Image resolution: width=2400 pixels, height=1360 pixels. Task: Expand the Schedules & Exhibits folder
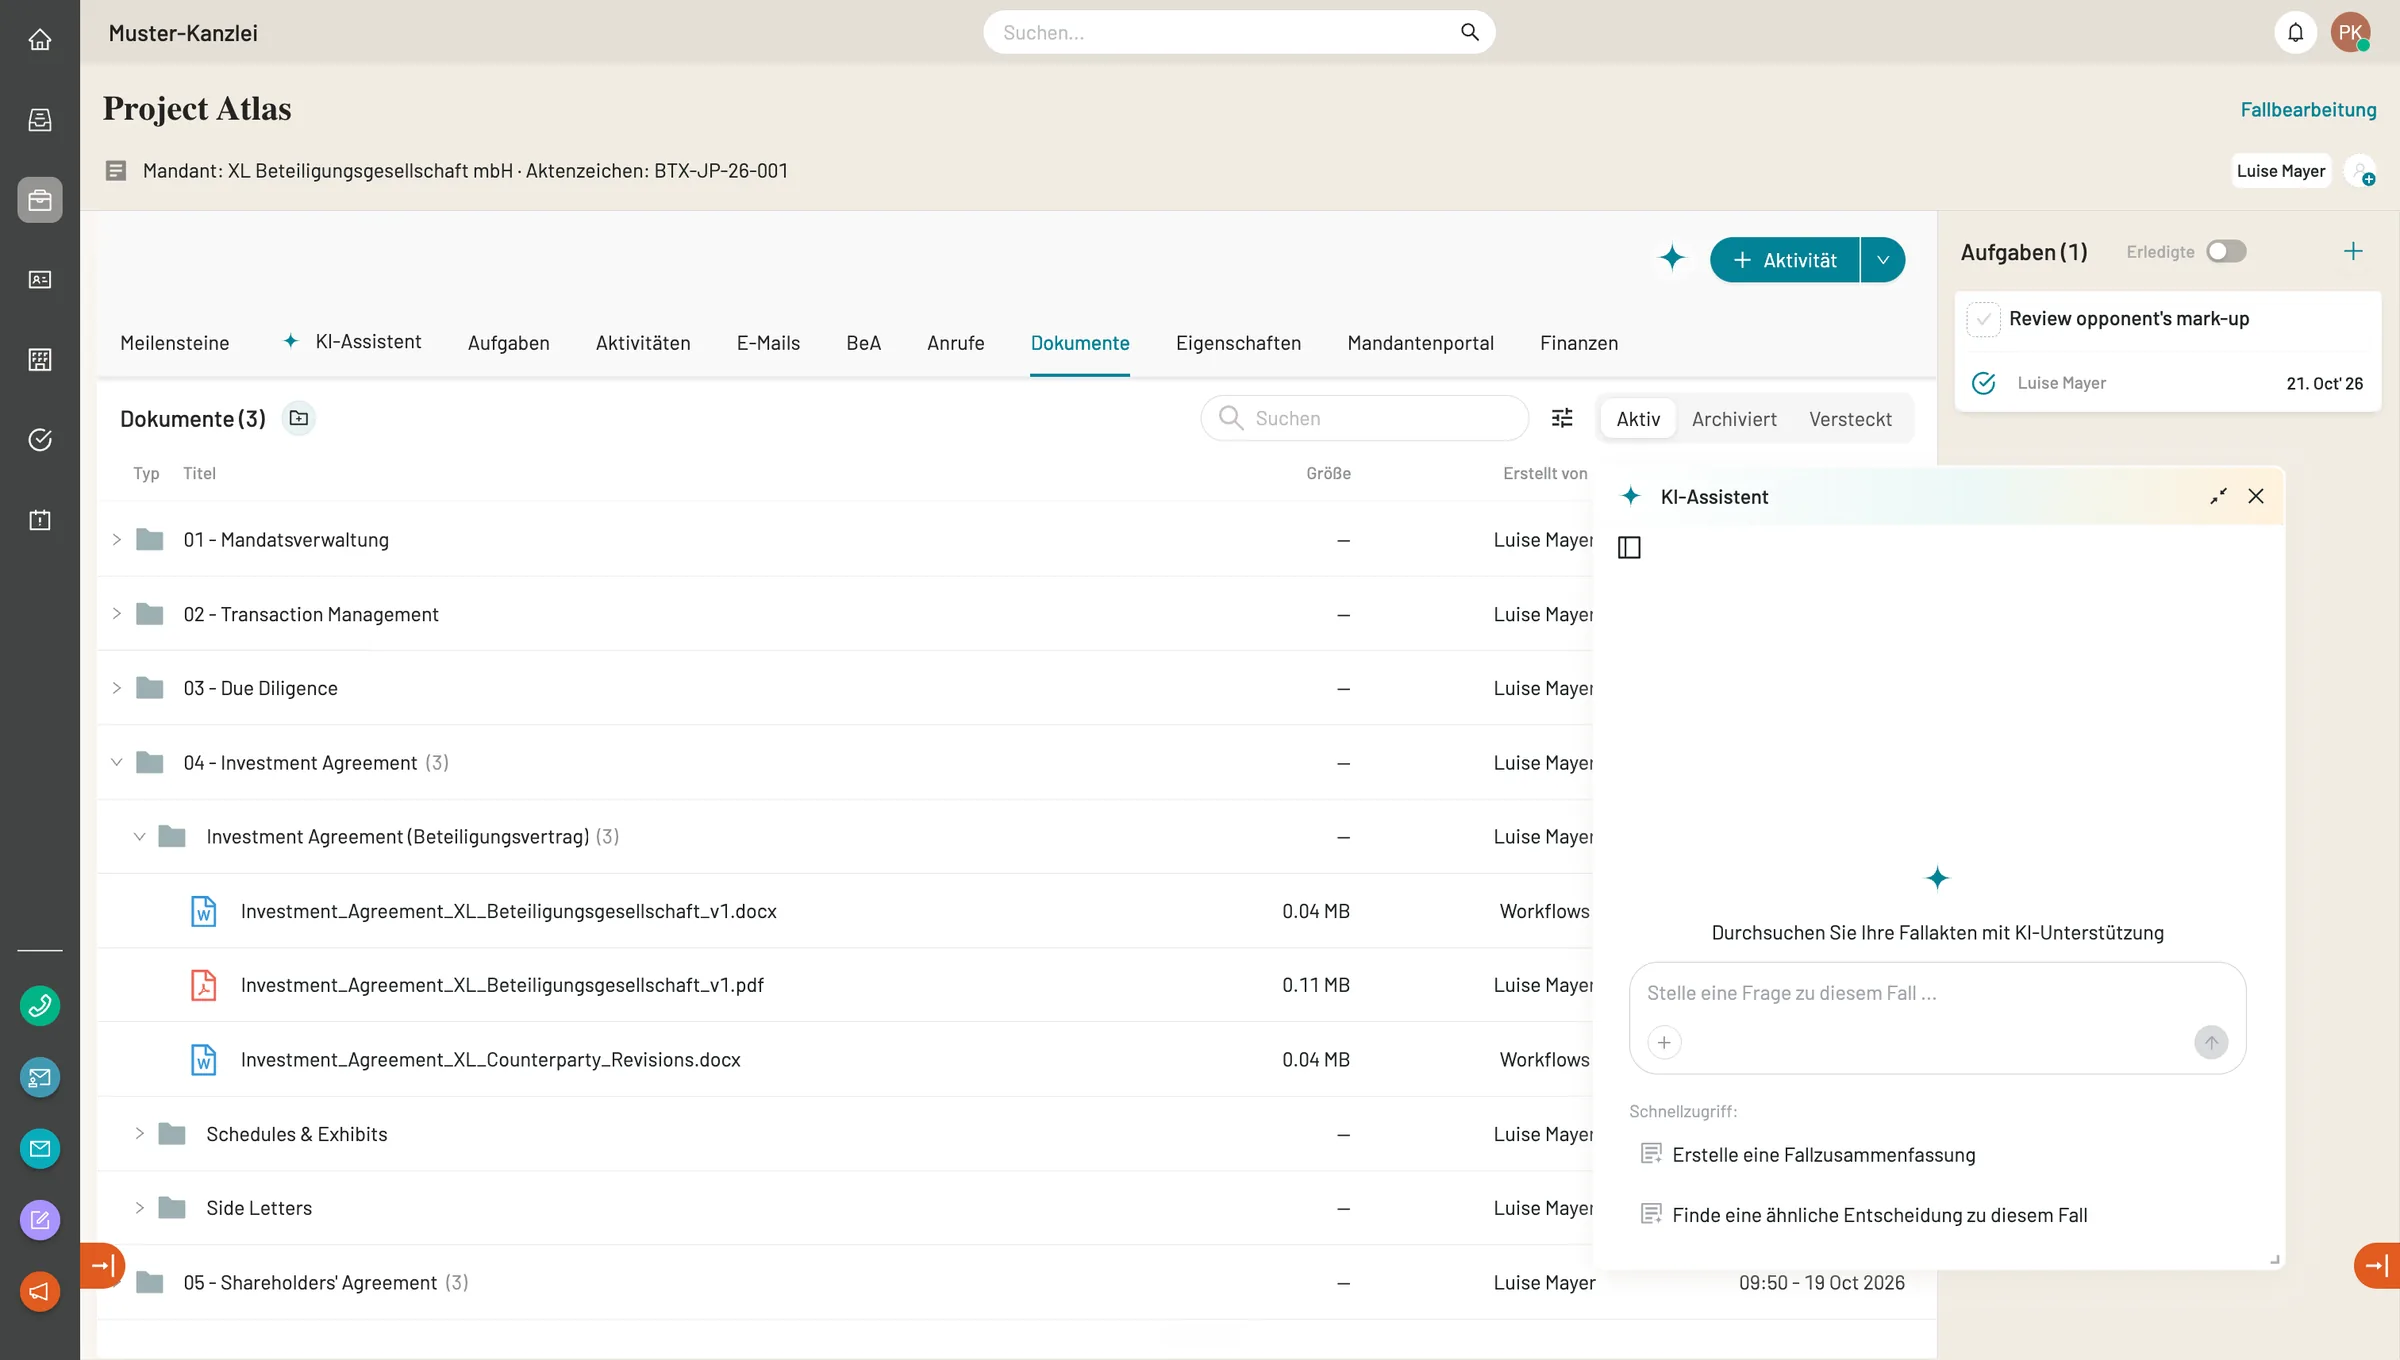(x=140, y=1134)
